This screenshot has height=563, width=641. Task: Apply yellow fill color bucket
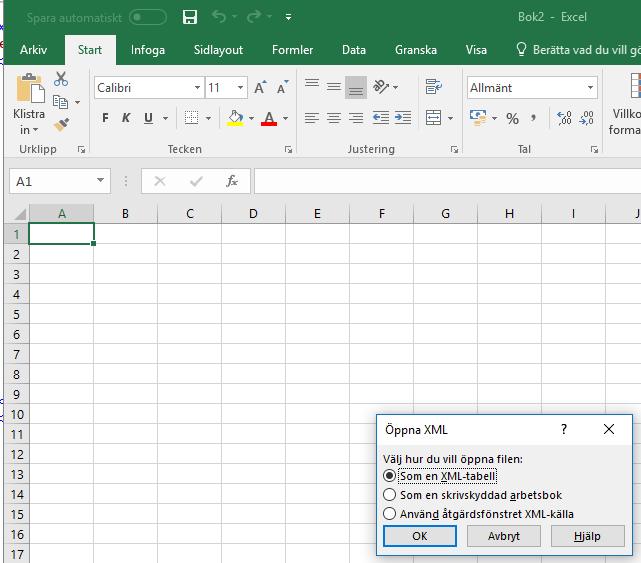[235, 118]
